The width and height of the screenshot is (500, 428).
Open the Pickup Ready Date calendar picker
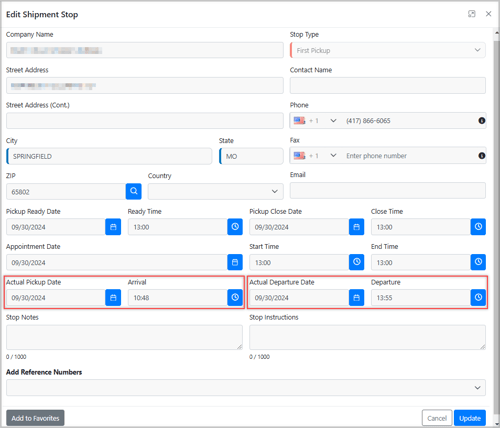click(x=113, y=227)
